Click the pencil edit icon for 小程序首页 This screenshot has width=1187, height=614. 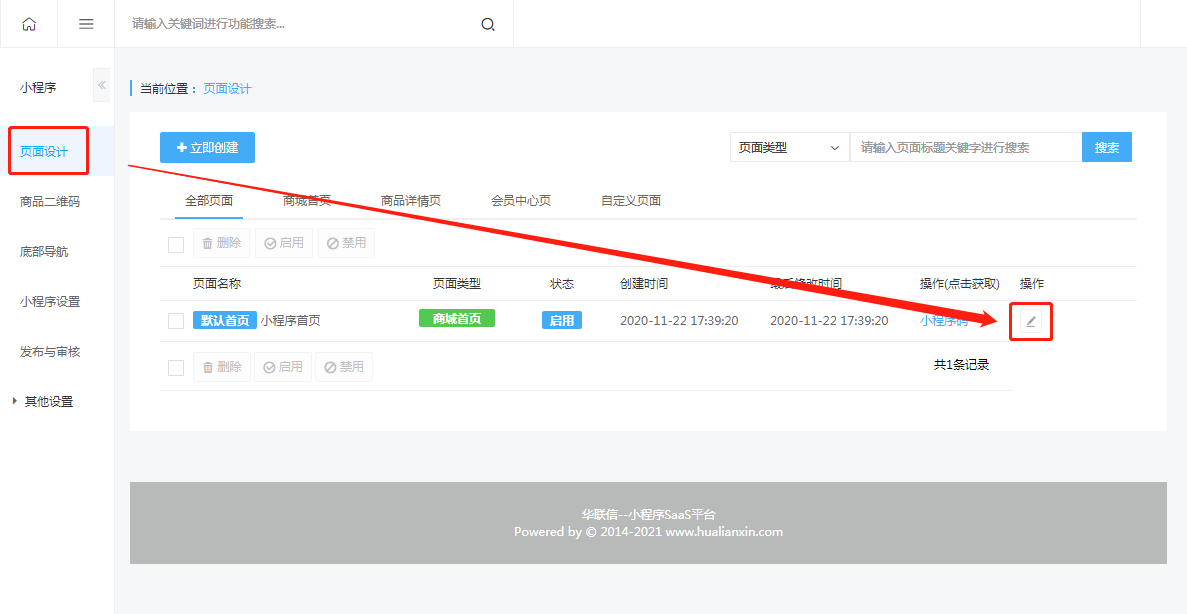click(x=1030, y=322)
